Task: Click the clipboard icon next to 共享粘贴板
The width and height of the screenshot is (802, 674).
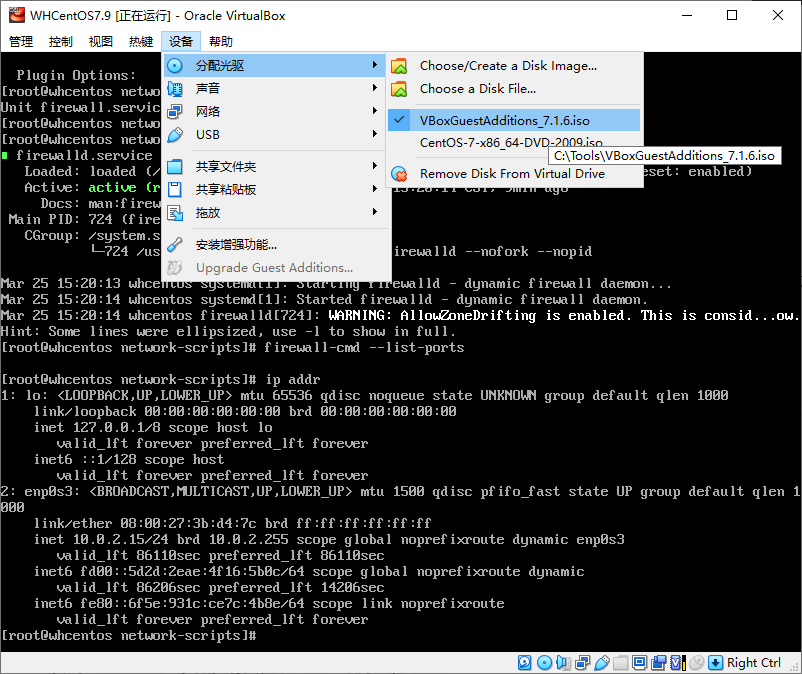Action: pyautogui.click(x=175, y=190)
